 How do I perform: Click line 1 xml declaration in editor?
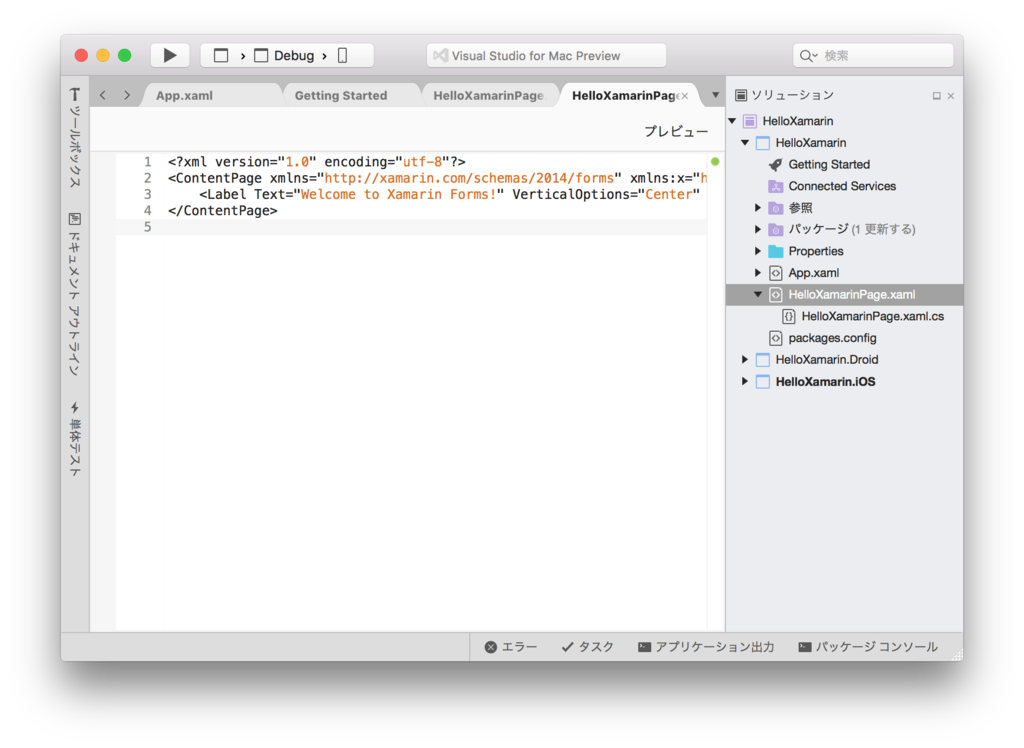[x=317, y=161]
